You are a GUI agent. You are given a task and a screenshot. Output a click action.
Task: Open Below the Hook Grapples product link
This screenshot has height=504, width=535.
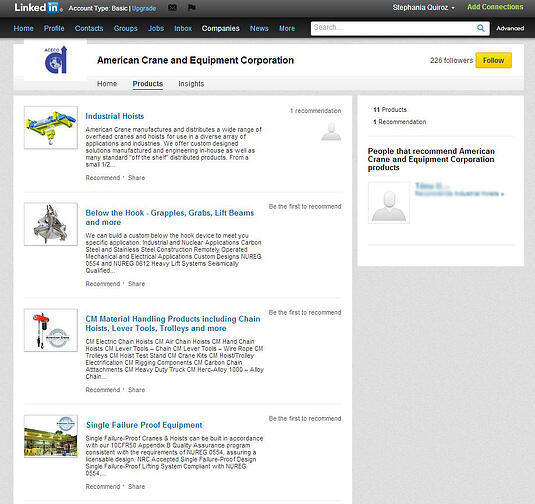tap(170, 217)
